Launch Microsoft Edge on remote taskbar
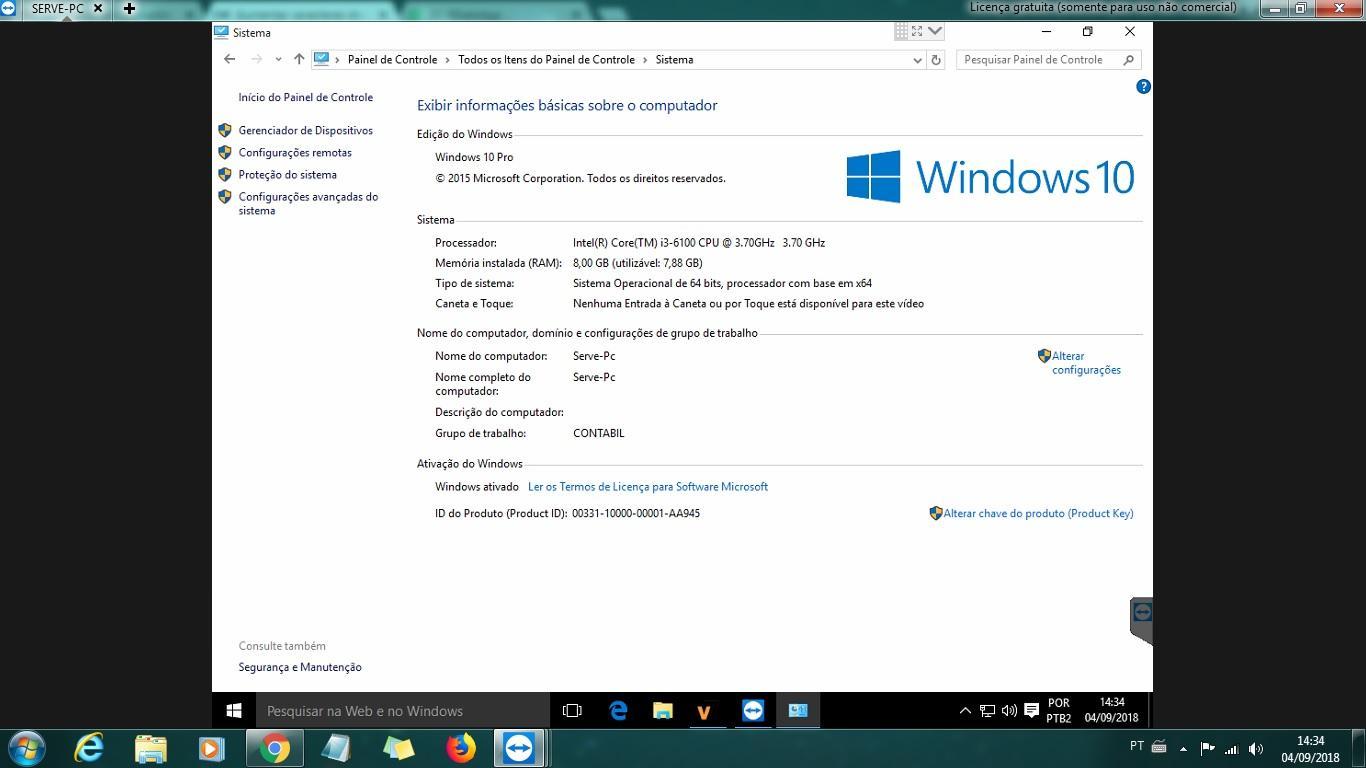The image size is (1366, 768). click(x=618, y=711)
